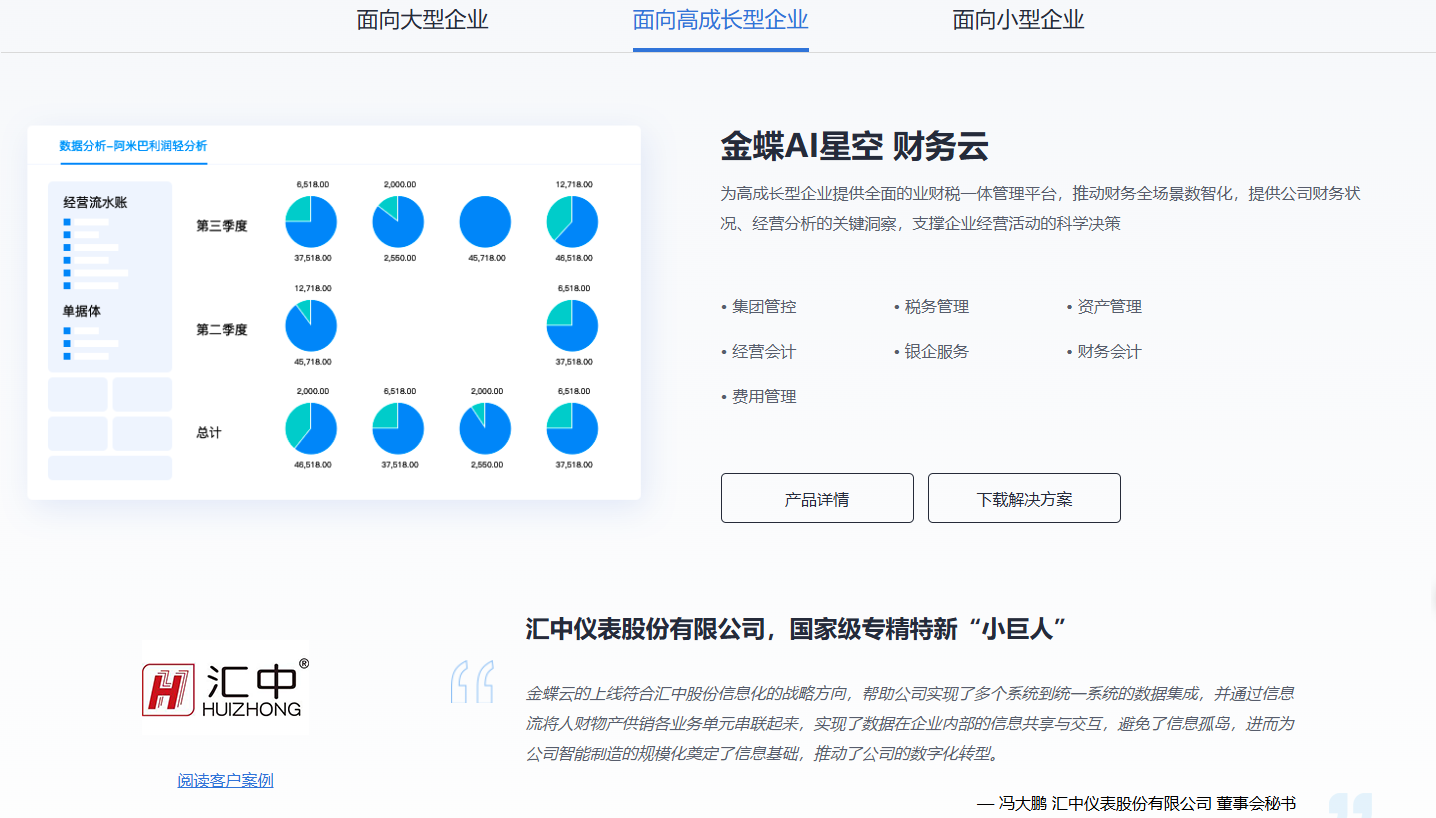Open the 阅读客户案例 link
Screen dimensions: 1436x818
tap(225, 780)
